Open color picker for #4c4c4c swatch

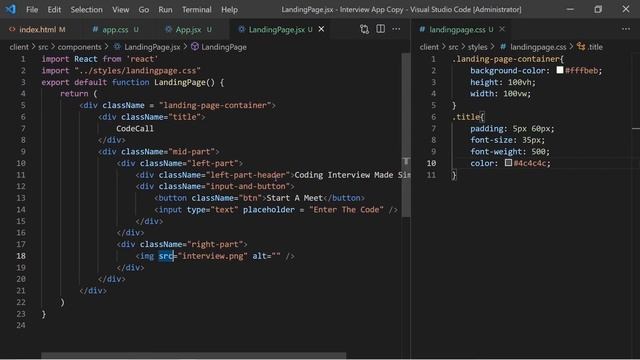click(508, 162)
